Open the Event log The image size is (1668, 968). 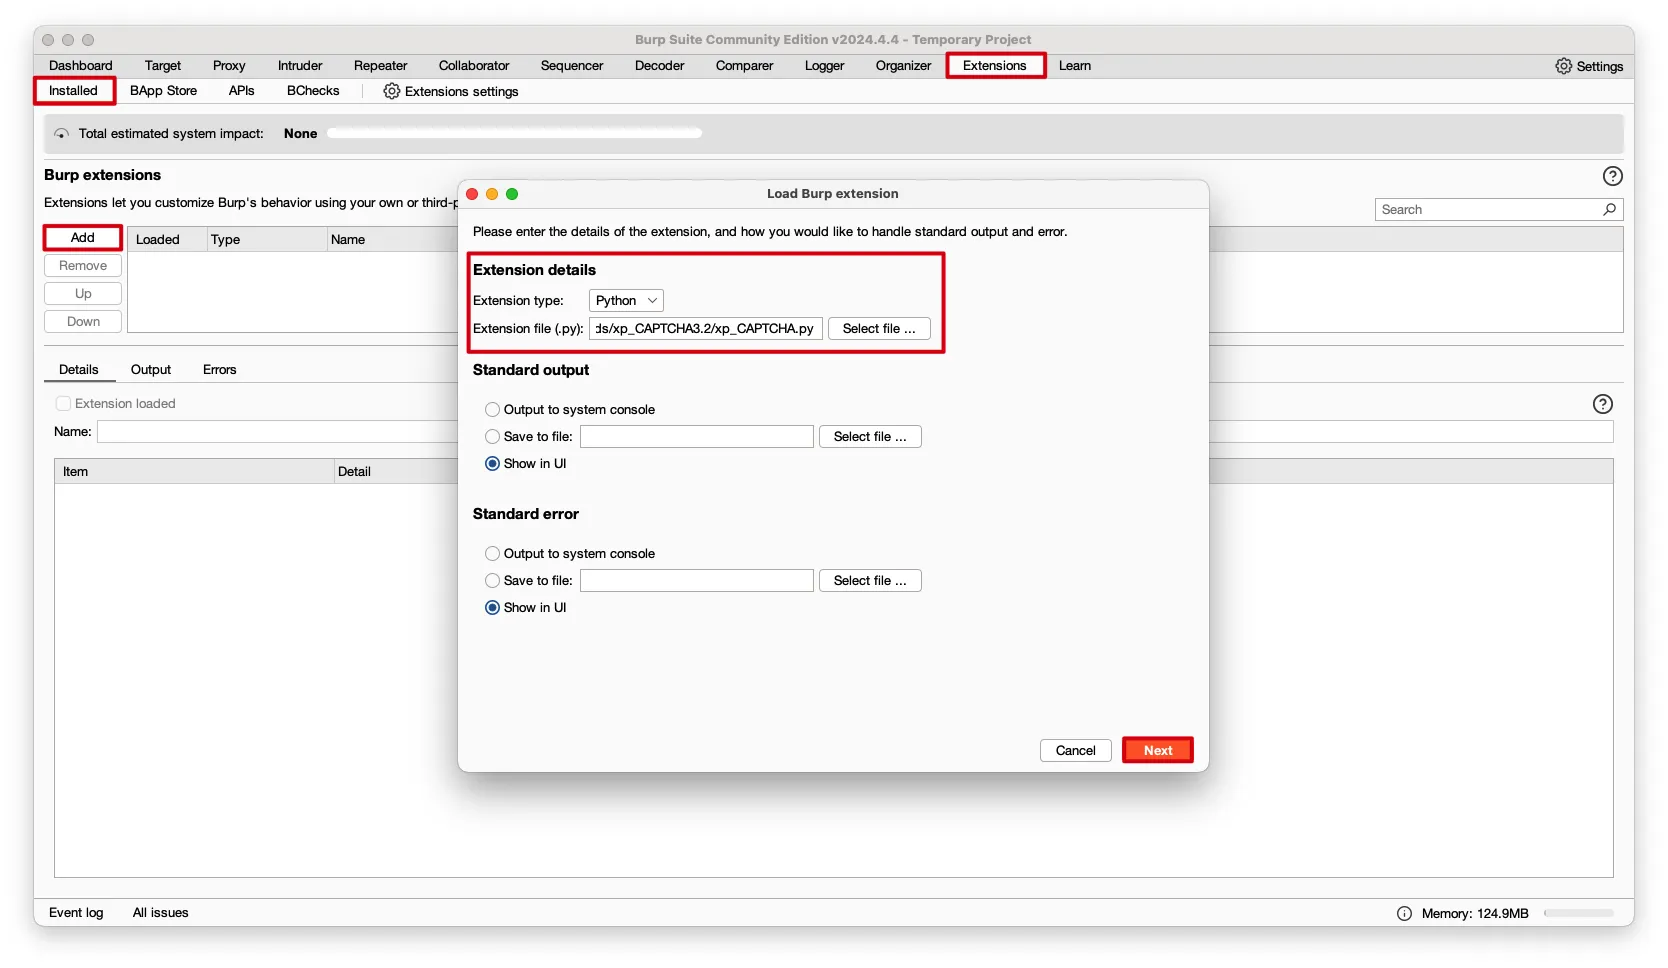pos(76,913)
